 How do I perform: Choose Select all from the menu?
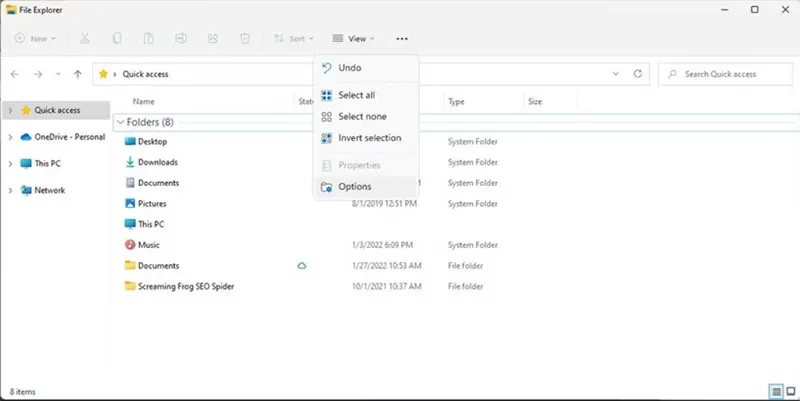(x=356, y=95)
